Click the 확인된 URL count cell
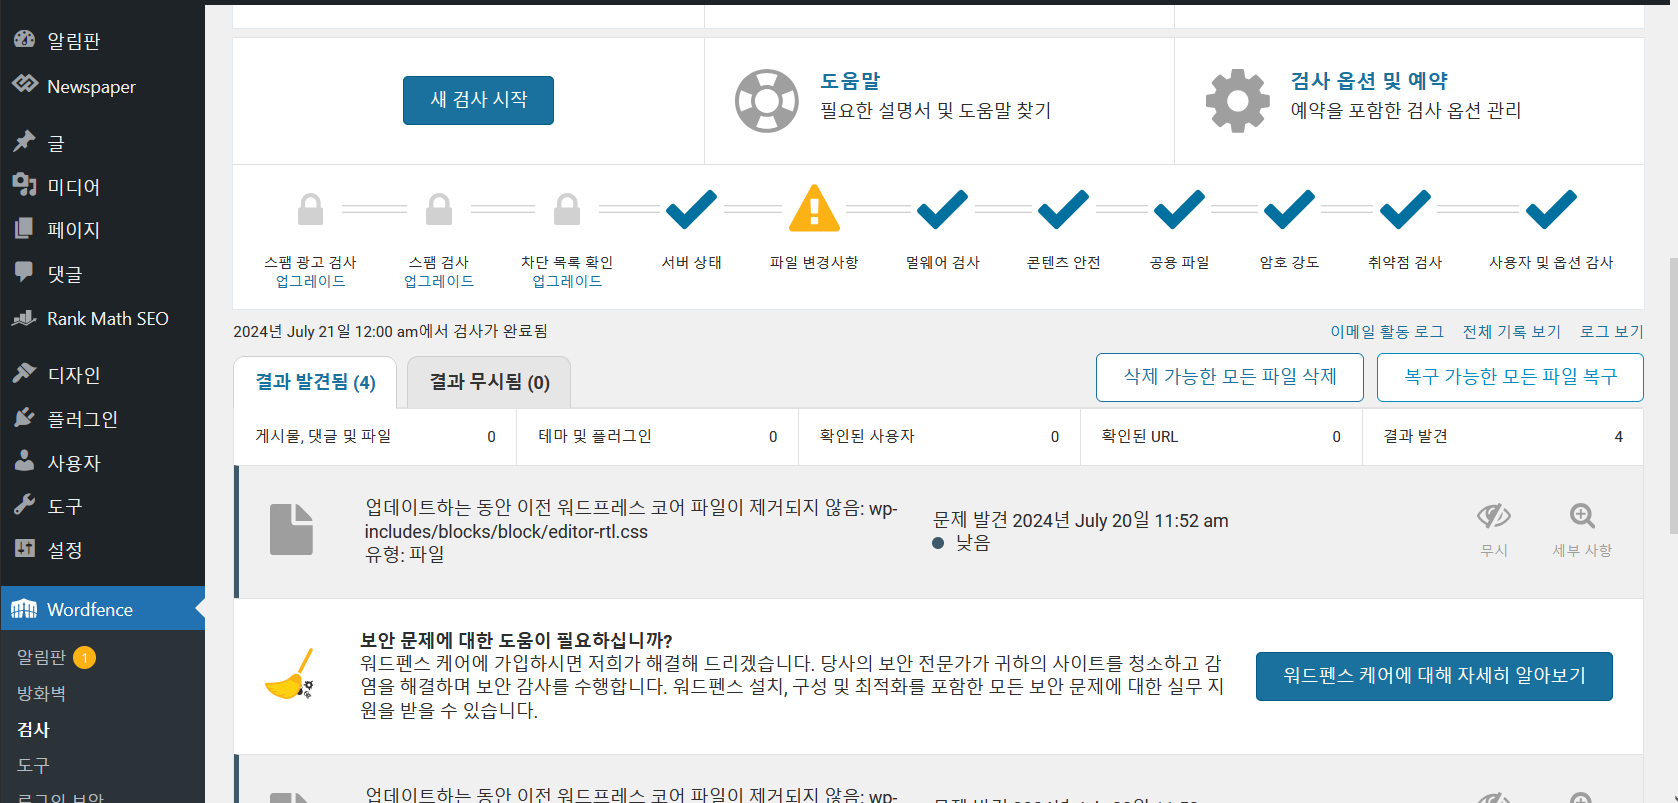 coord(1221,436)
